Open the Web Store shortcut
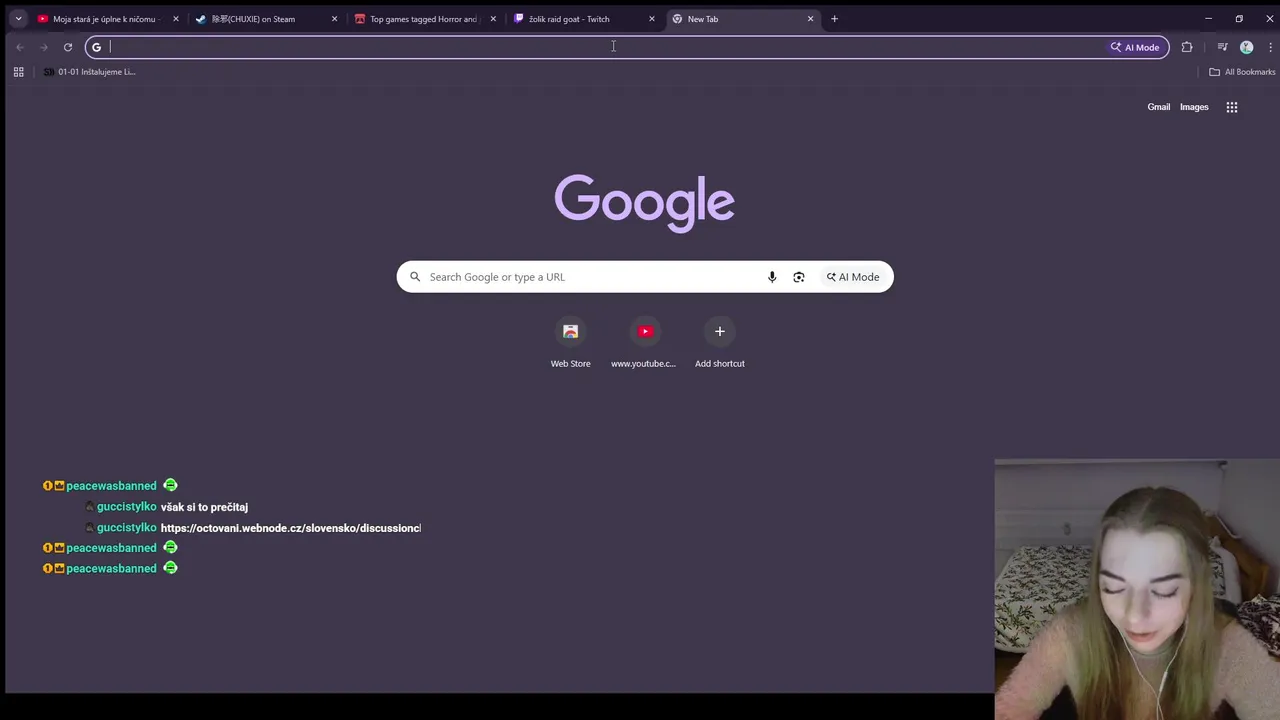1280x720 pixels. click(x=570, y=343)
